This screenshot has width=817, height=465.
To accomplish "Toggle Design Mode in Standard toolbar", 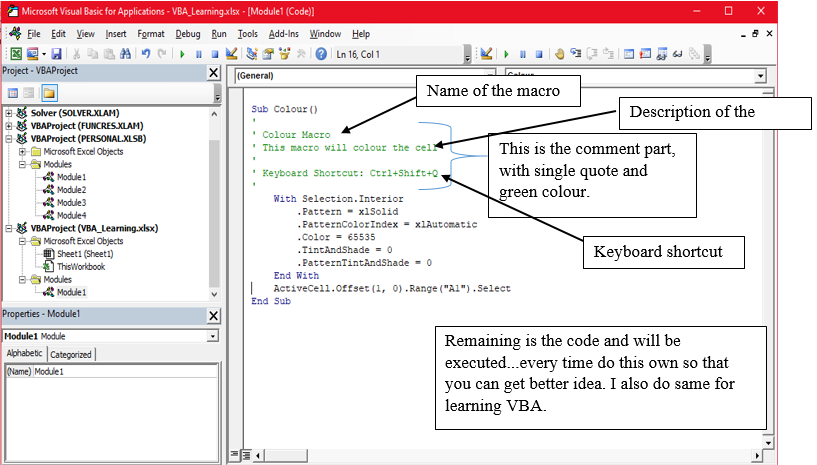I will coord(231,54).
